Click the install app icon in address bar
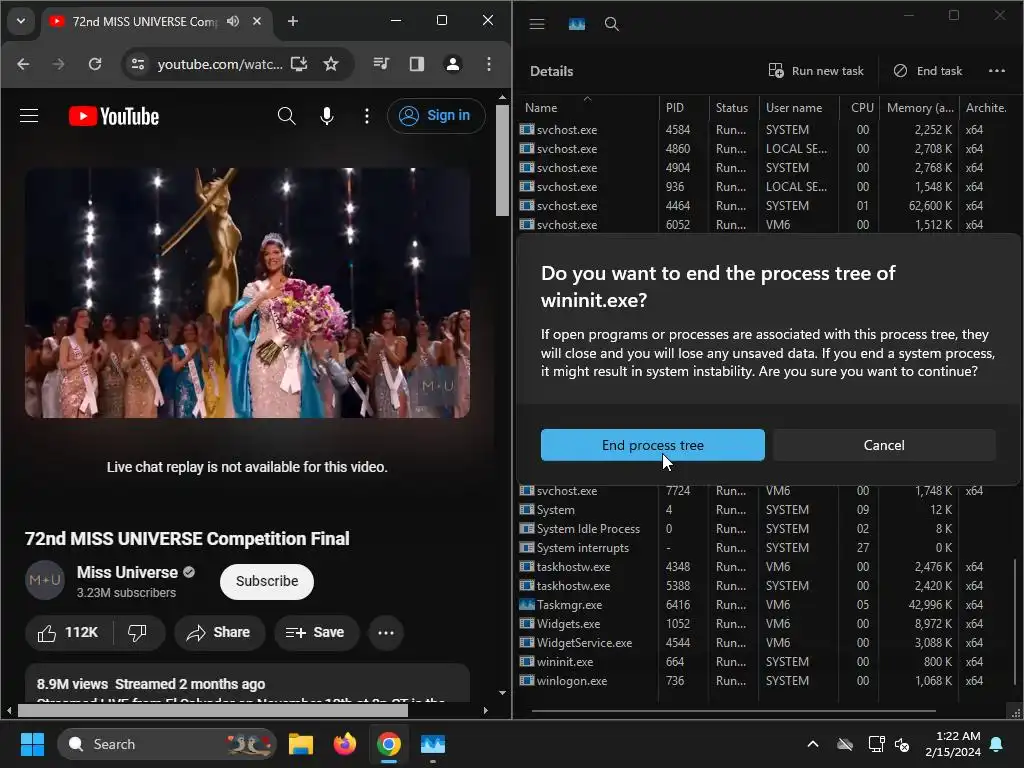1024x768 pixels. pyautogui.click(x=299, y=64)
